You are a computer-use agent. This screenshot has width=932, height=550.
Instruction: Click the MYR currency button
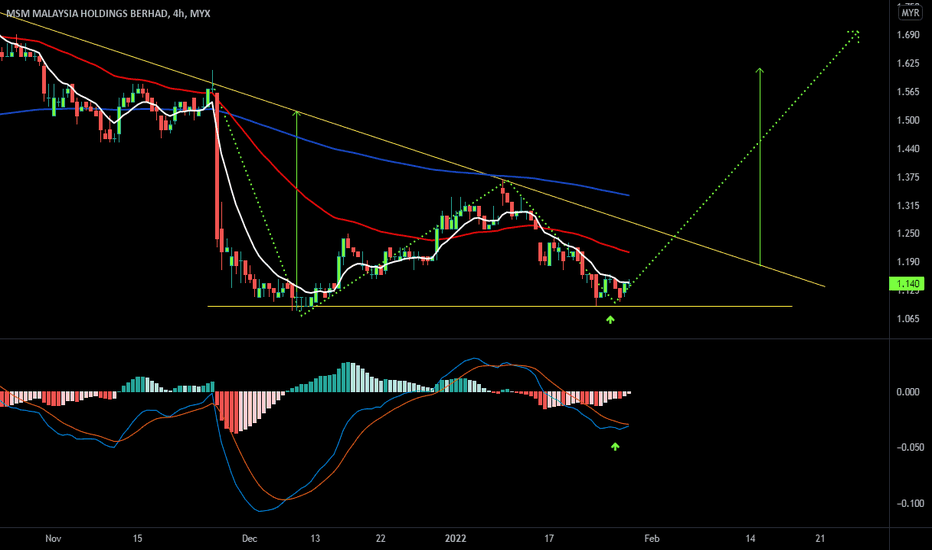click(909, 12)
